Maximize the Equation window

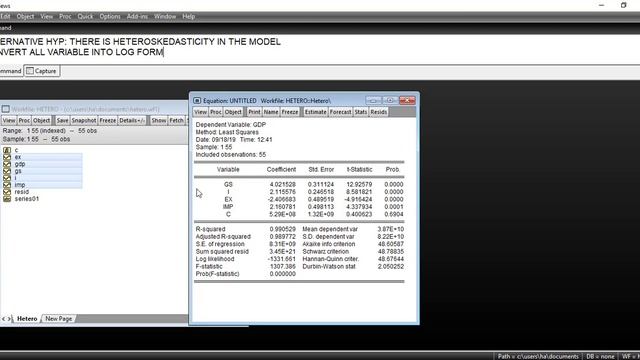point(390,100)
